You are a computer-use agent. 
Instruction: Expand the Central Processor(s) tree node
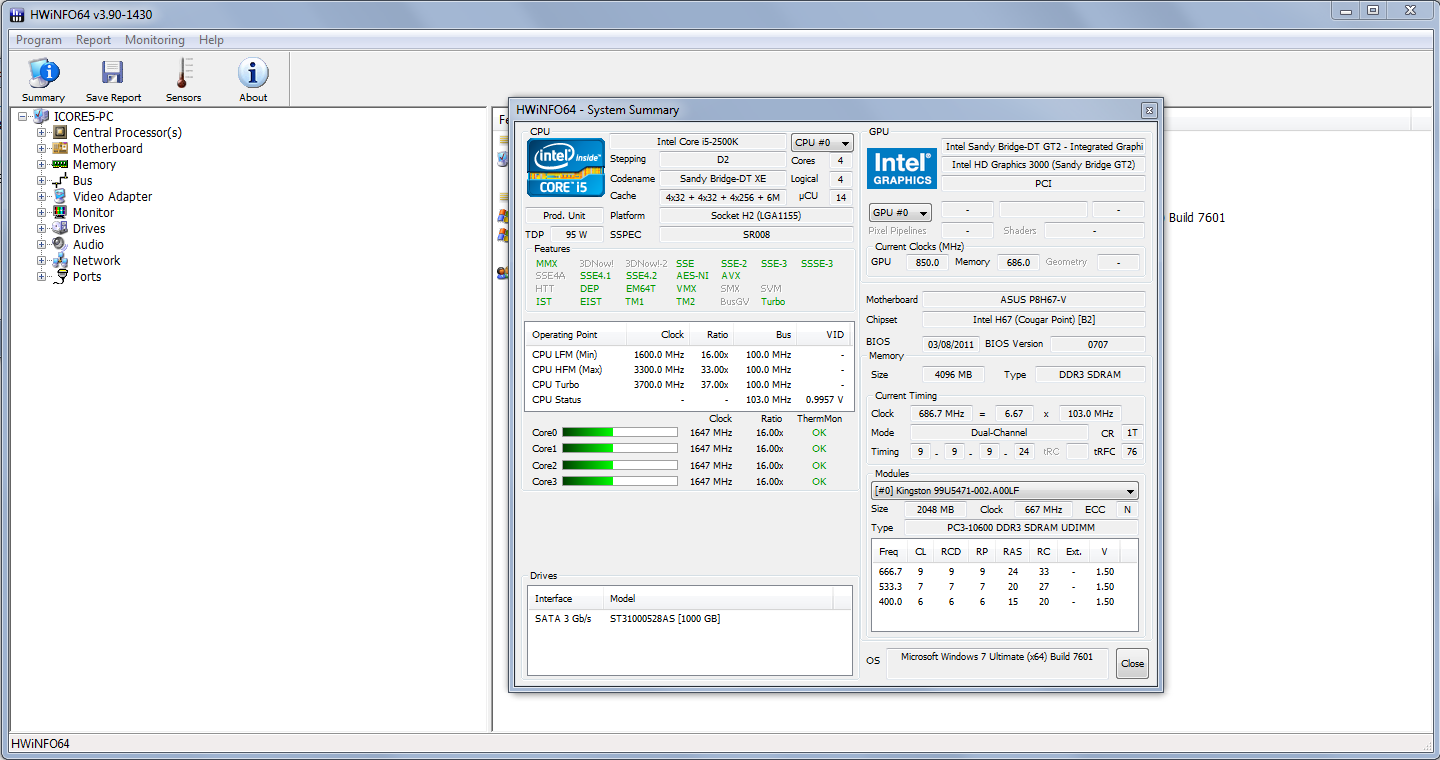coord(41,132)
